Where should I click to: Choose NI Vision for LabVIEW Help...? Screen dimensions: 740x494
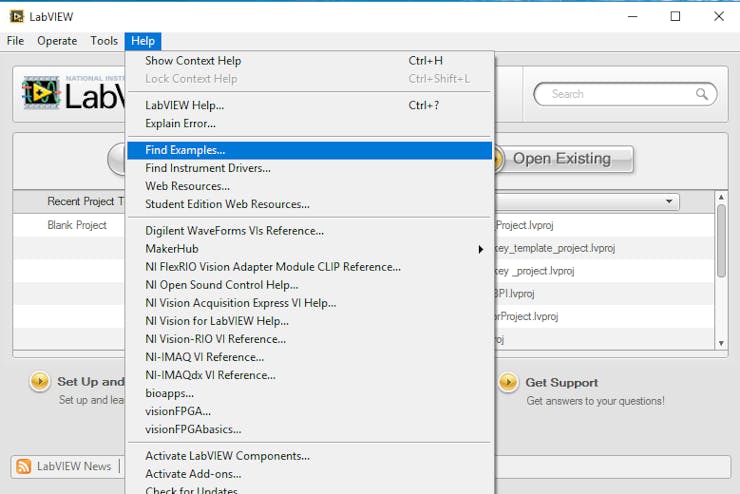tap(309, 321)
